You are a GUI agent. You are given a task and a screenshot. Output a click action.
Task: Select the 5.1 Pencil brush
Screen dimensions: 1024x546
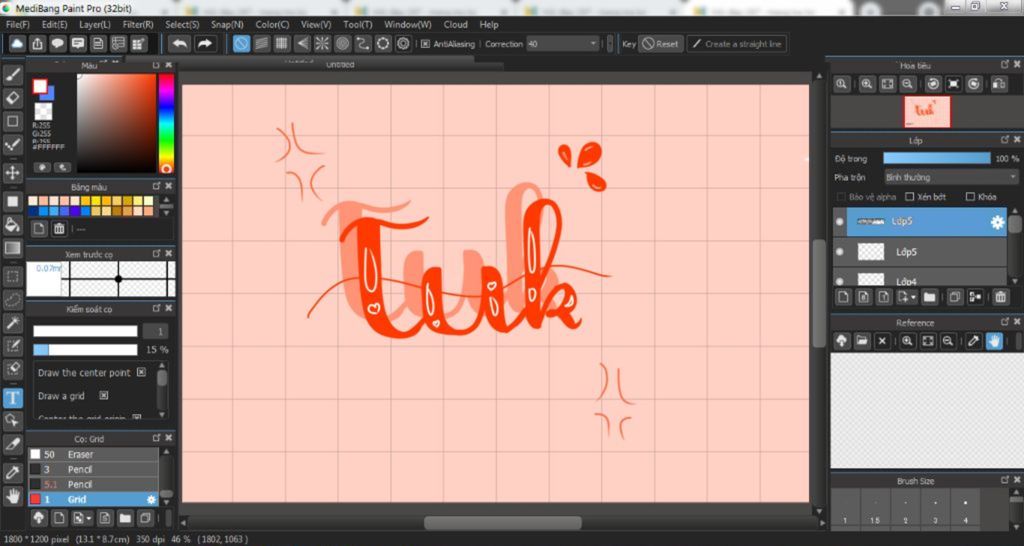(x=93, y=484)
